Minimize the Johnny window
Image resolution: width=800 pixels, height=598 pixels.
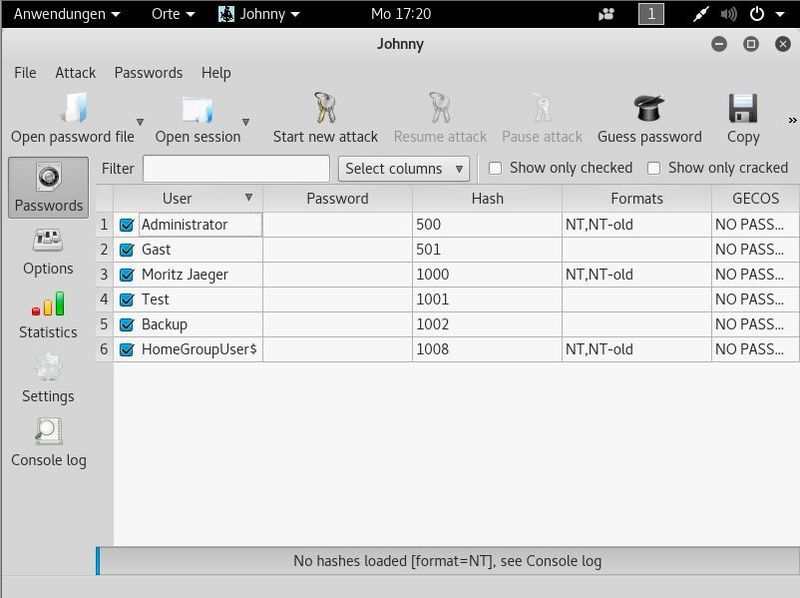click(719, 44)
